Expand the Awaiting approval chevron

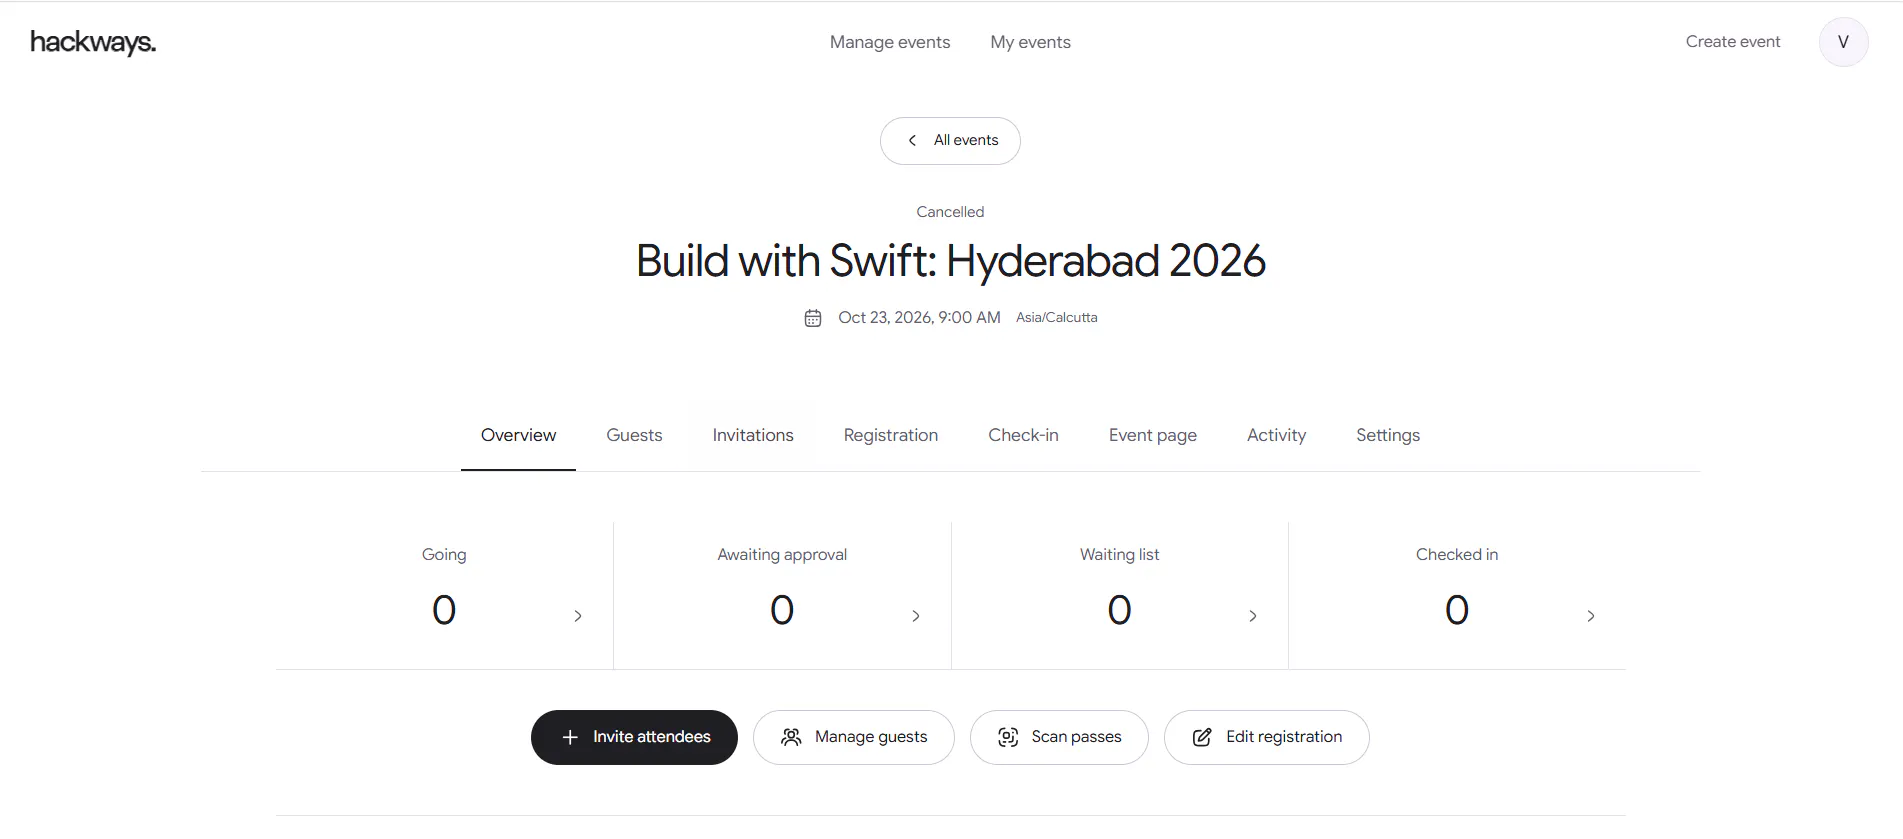(x=916, y=616)
